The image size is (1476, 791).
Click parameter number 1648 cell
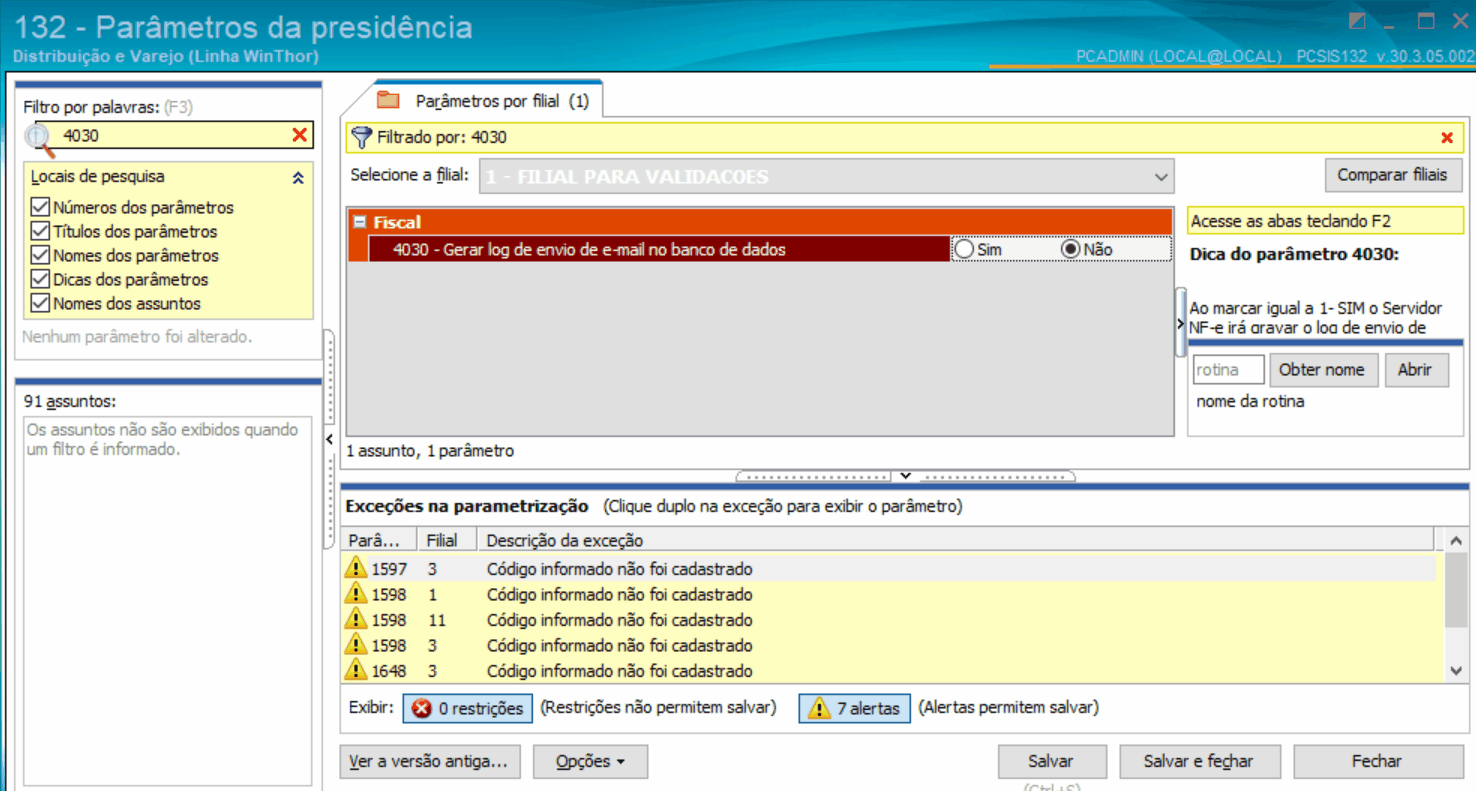389,671
